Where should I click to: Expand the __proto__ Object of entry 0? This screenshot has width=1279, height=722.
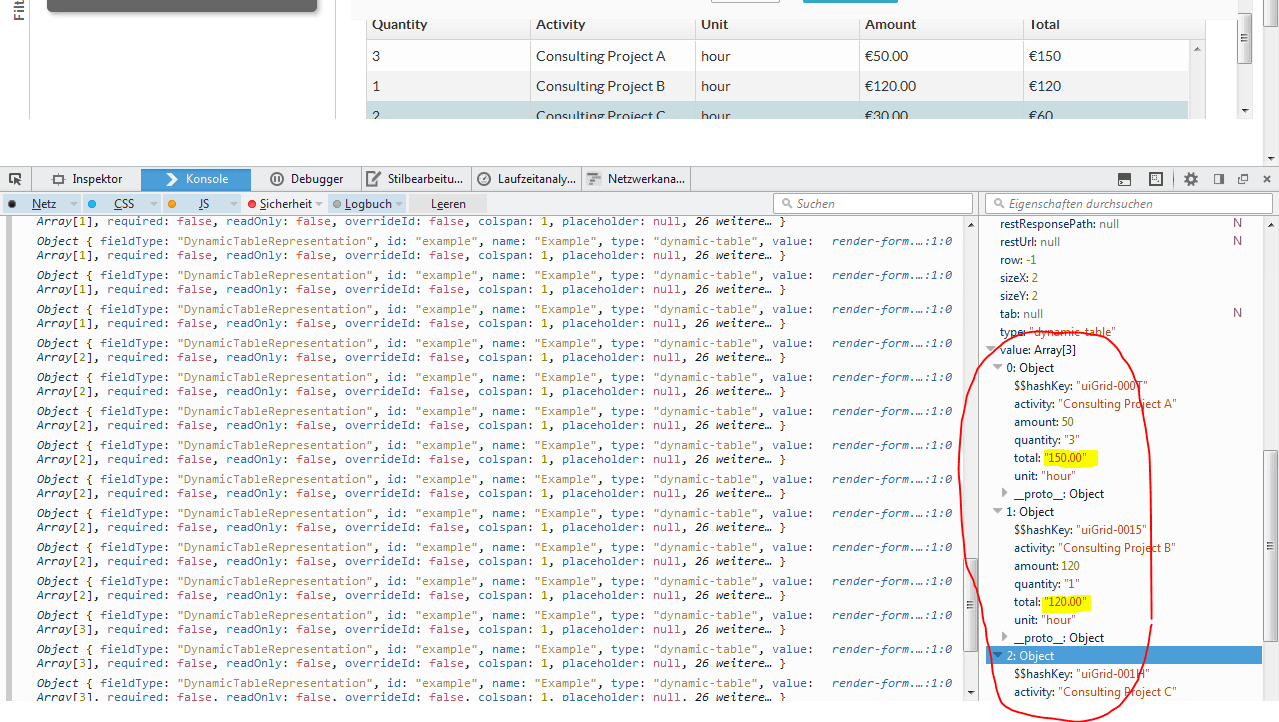1004,493
